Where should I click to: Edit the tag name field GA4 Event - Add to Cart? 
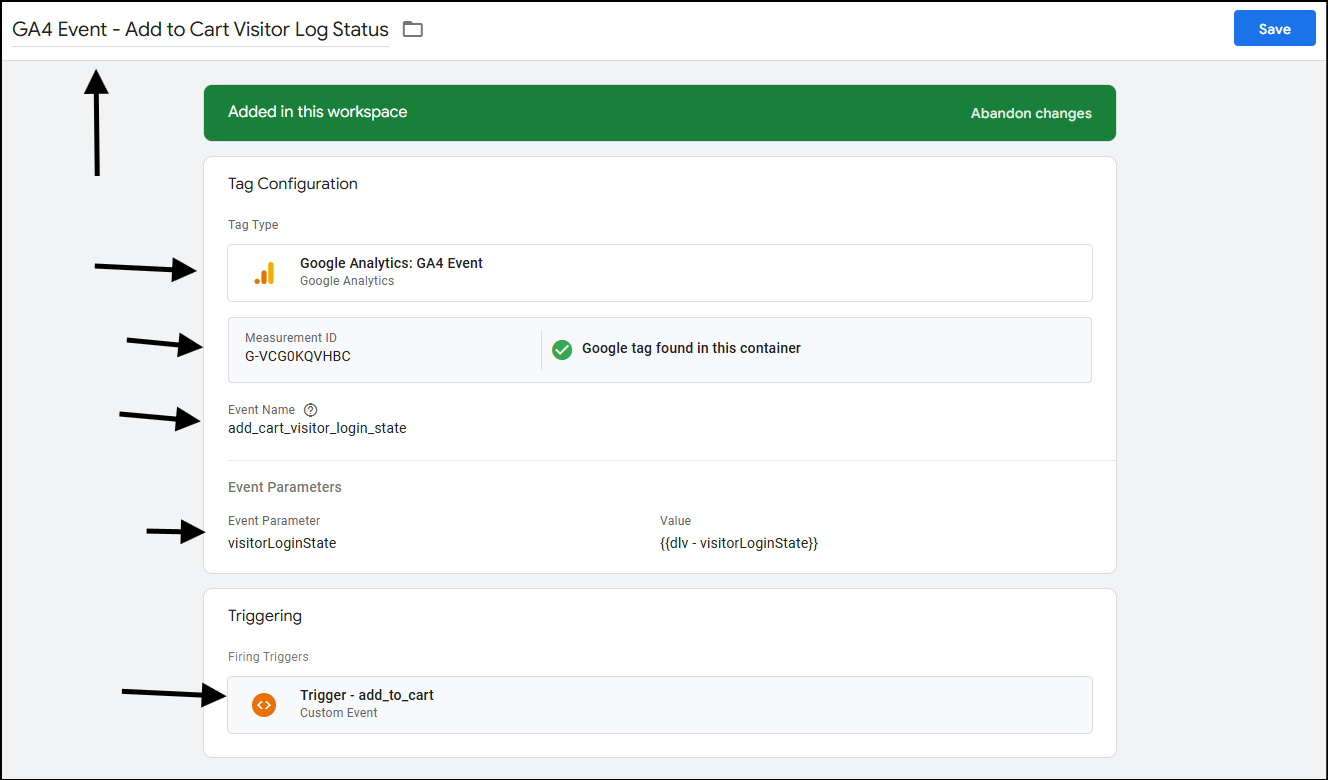pos(200,29)
